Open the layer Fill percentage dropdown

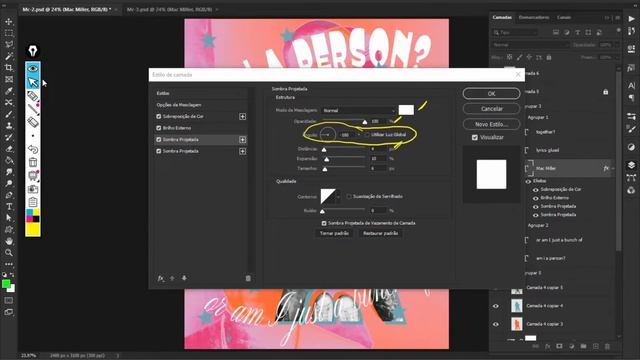617,58
